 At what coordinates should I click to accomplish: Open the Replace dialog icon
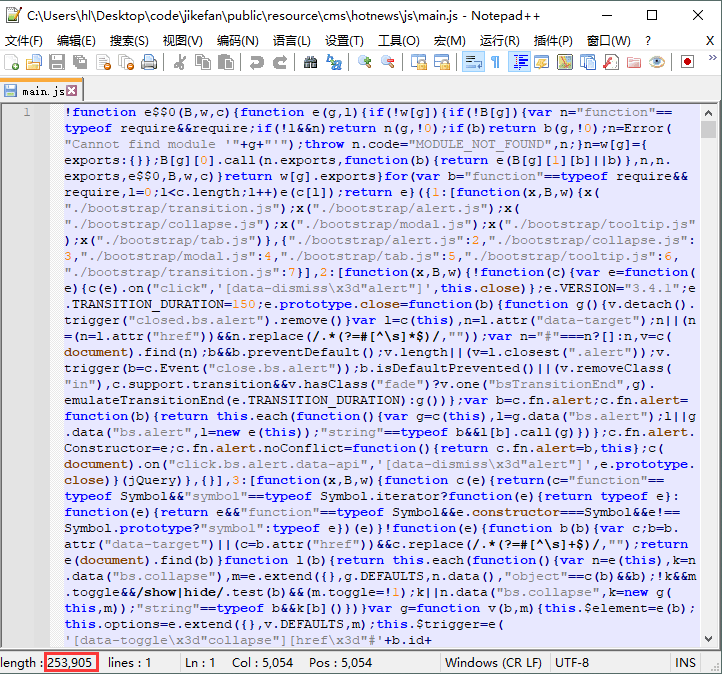333,62
